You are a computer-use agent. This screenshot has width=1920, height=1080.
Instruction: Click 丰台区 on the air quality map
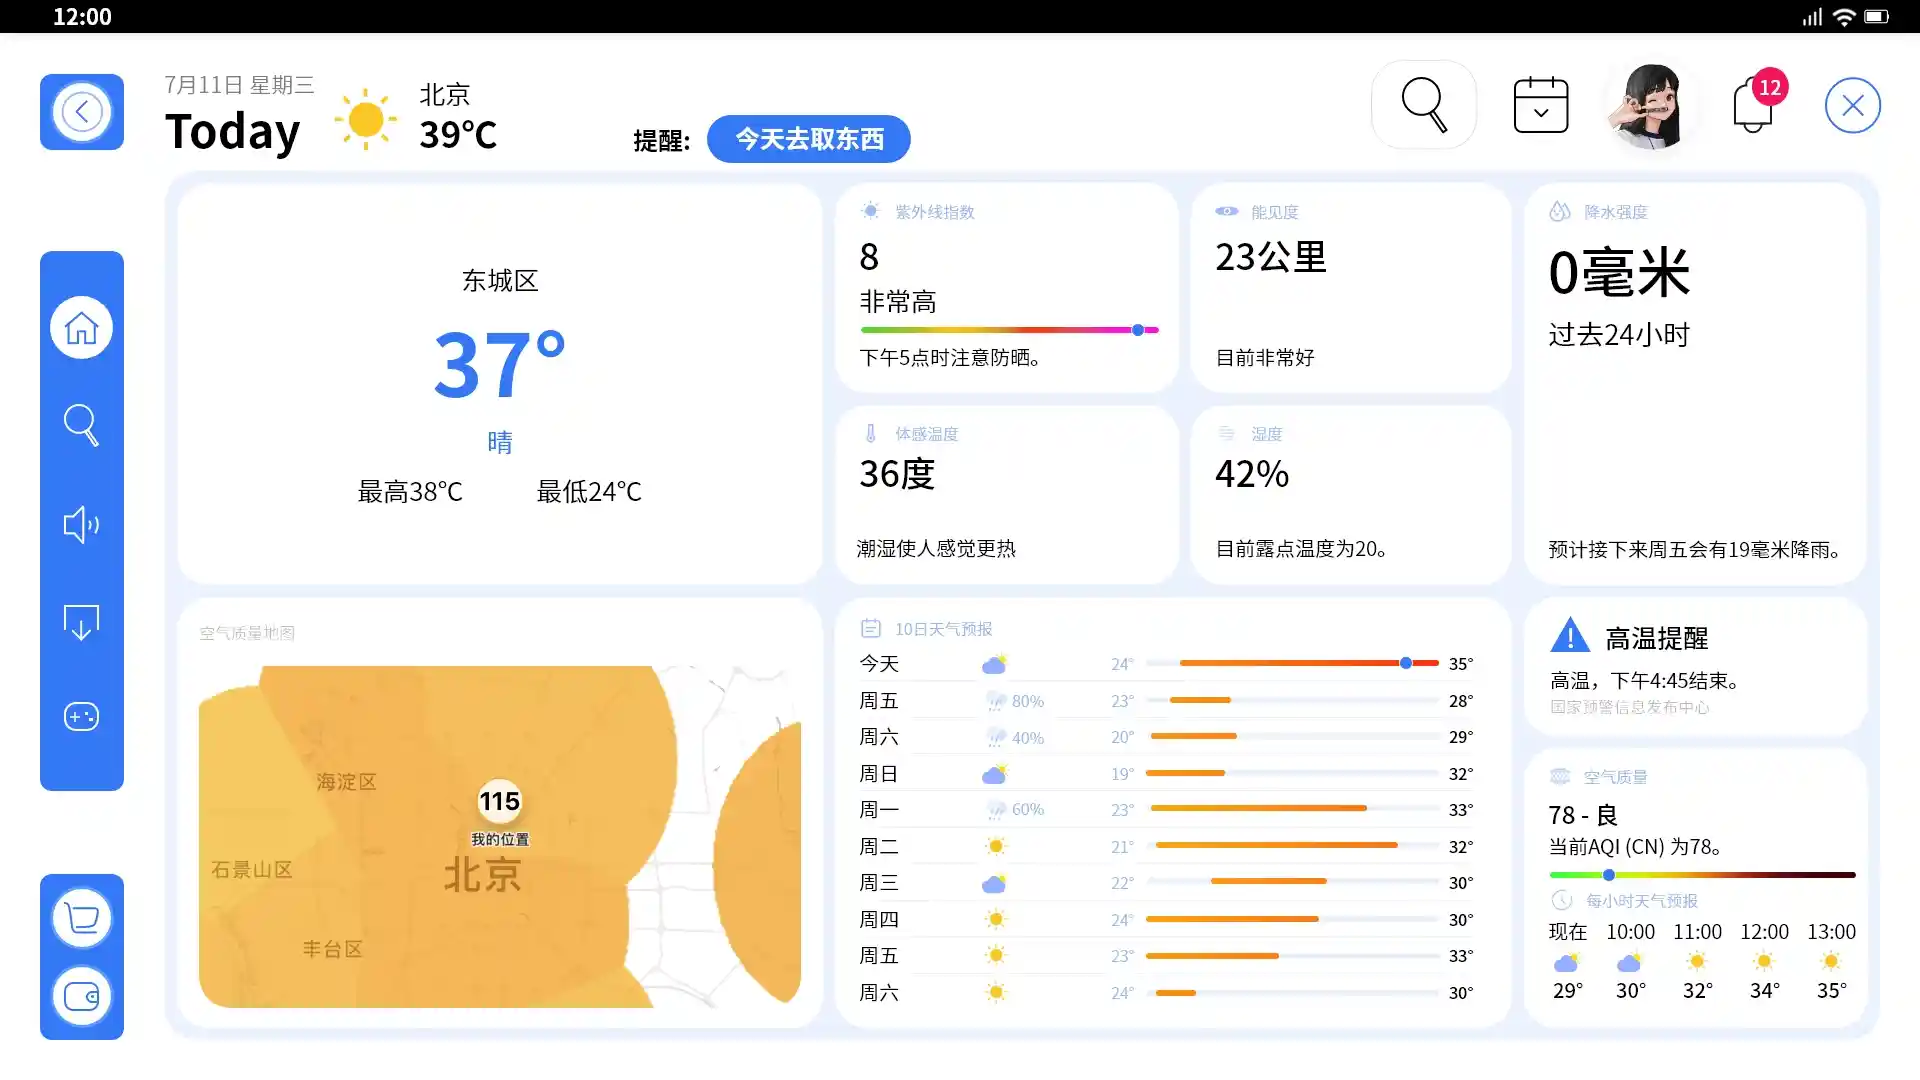tap(333, 949)
